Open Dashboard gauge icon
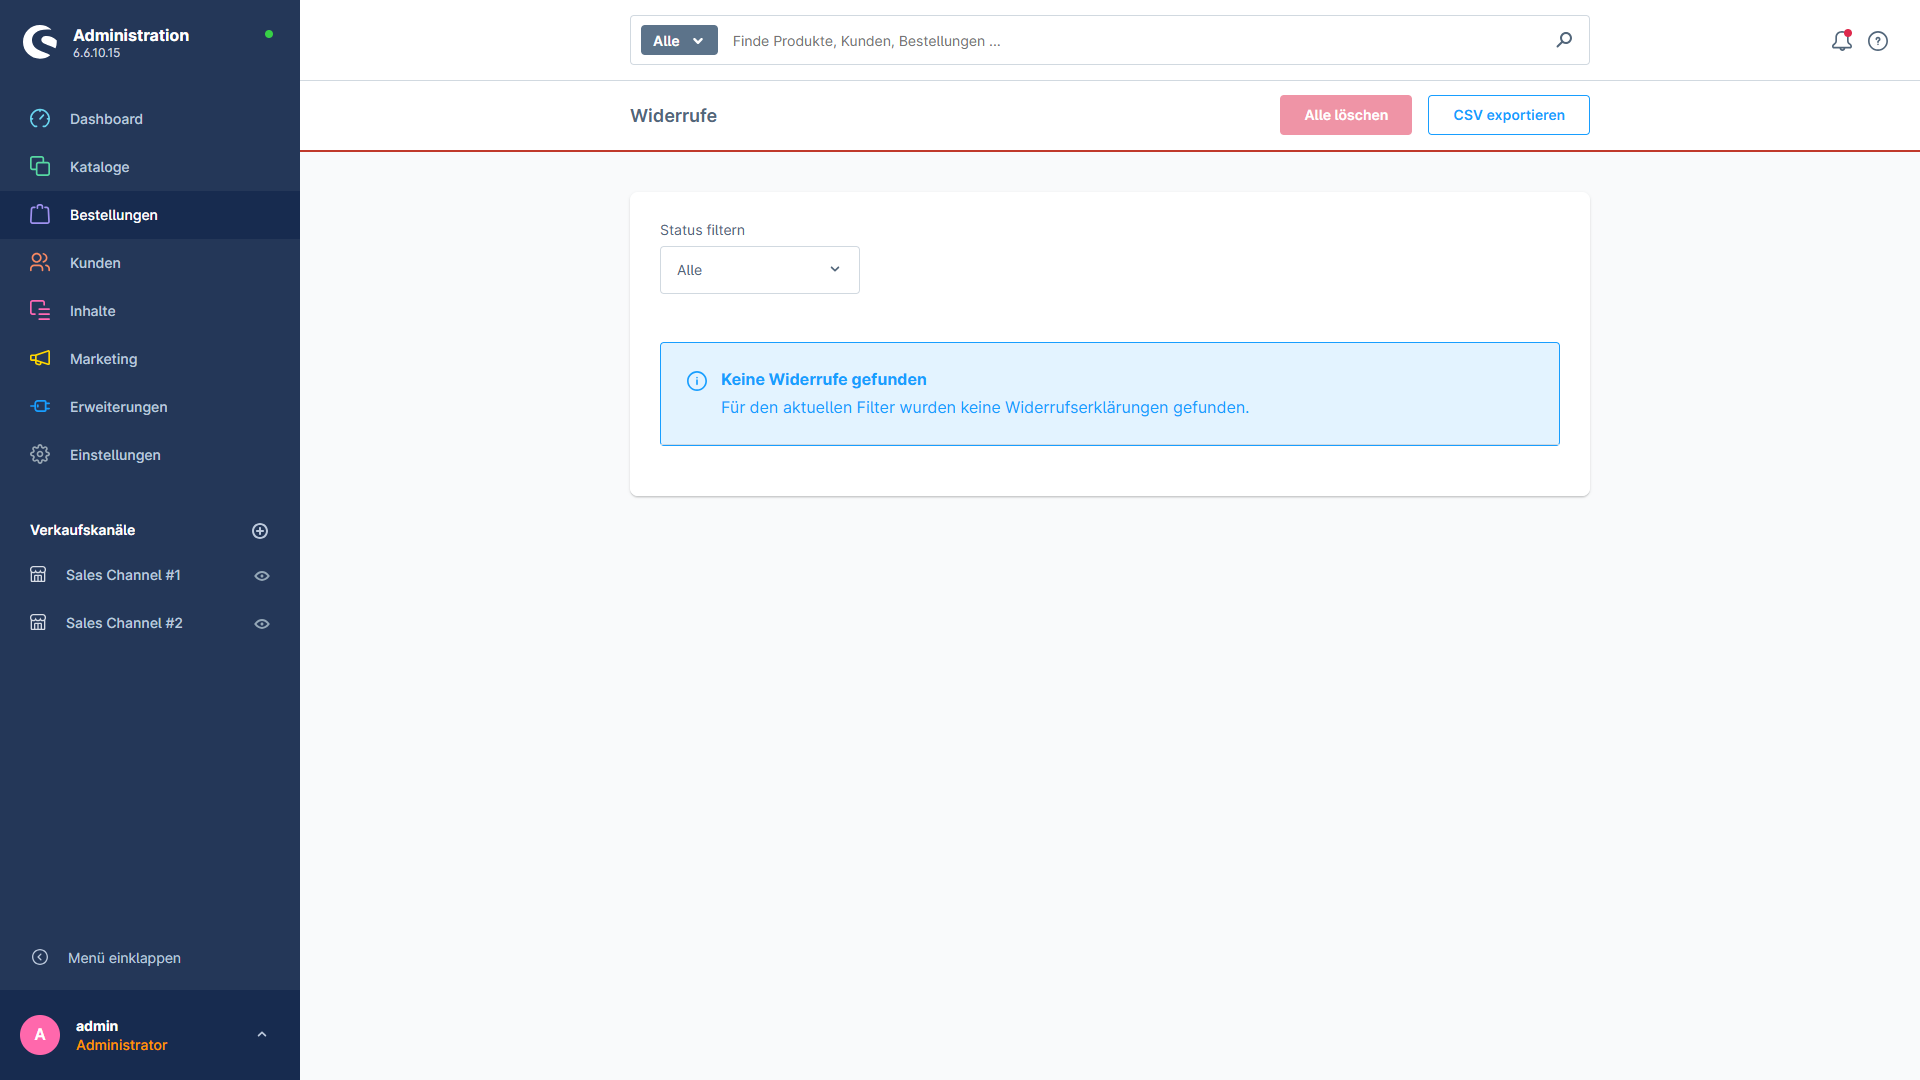This screenshot has height=1080, width=1920. tap(40, 119)
